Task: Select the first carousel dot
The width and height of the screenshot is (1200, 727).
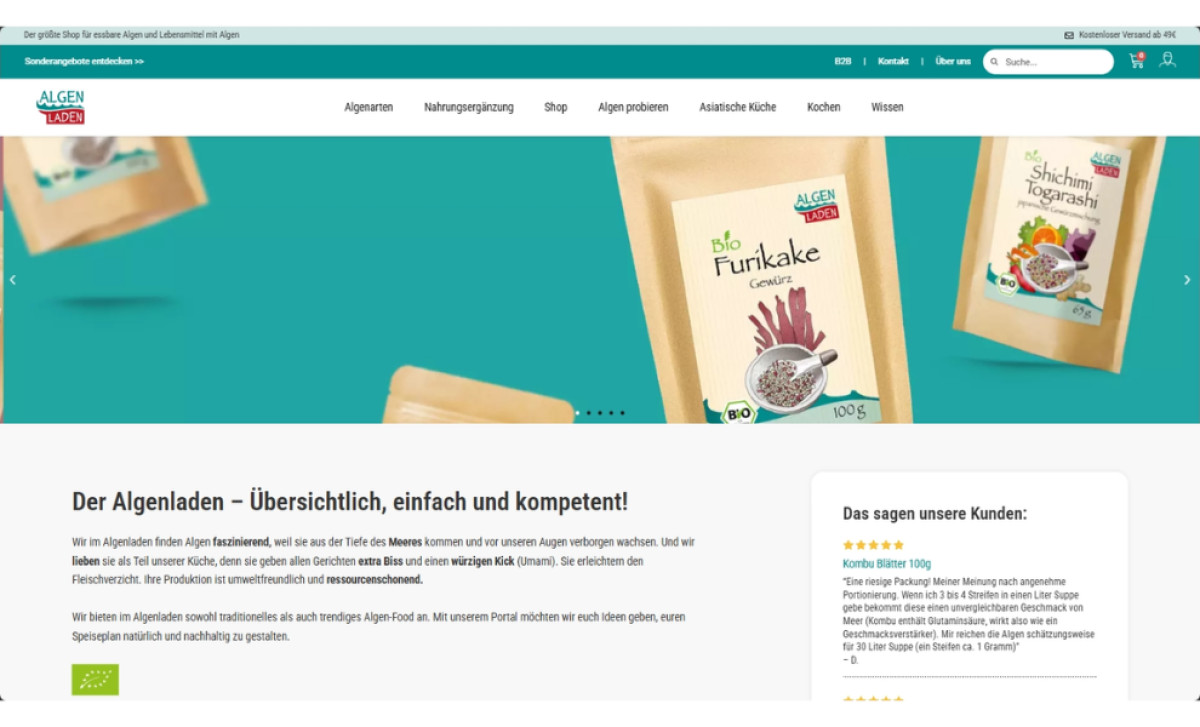Action: click(x=577, y=413)
